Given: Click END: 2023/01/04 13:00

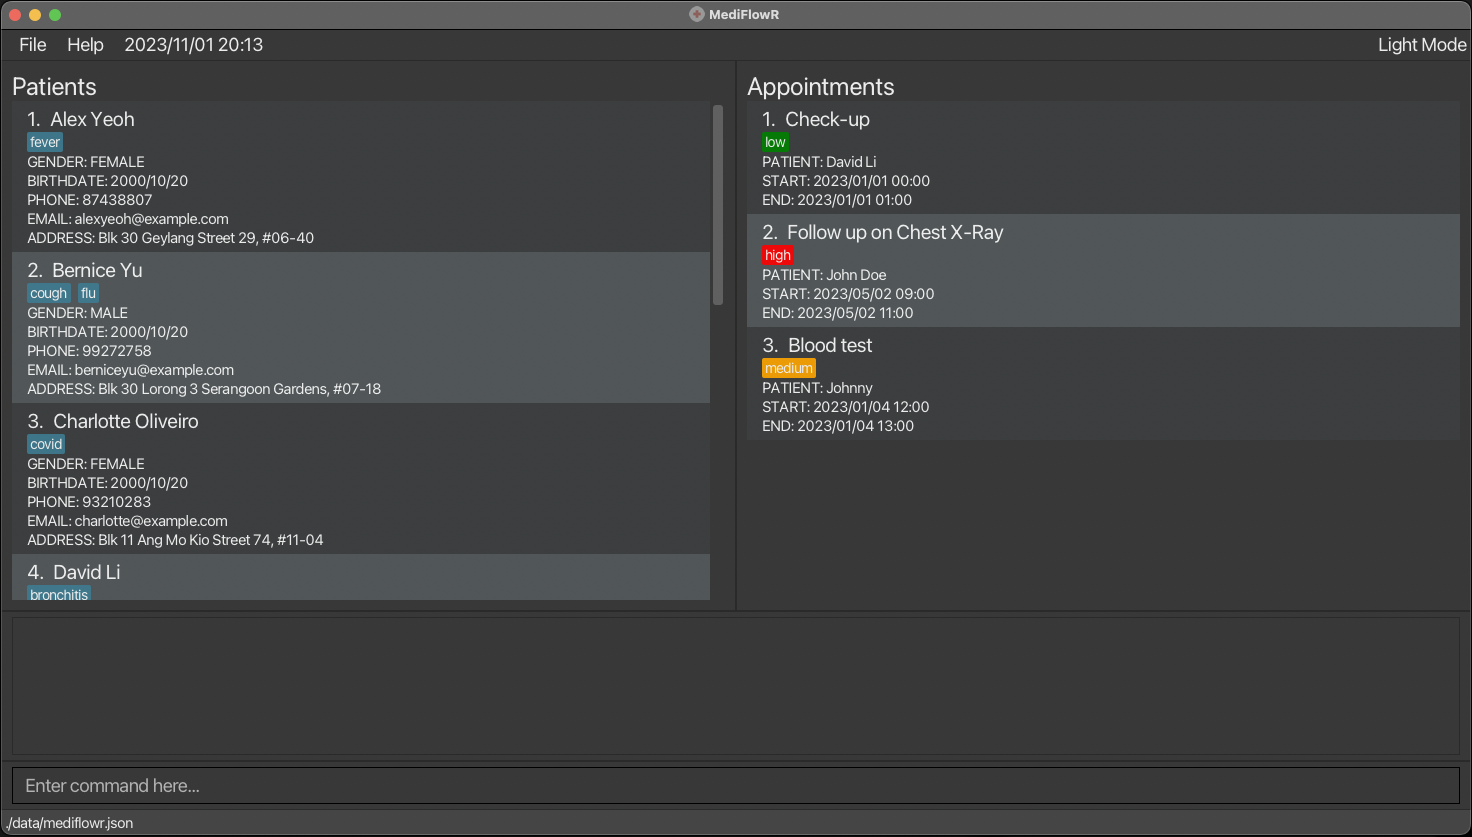Looking at the screenshot, I should 838,426.
